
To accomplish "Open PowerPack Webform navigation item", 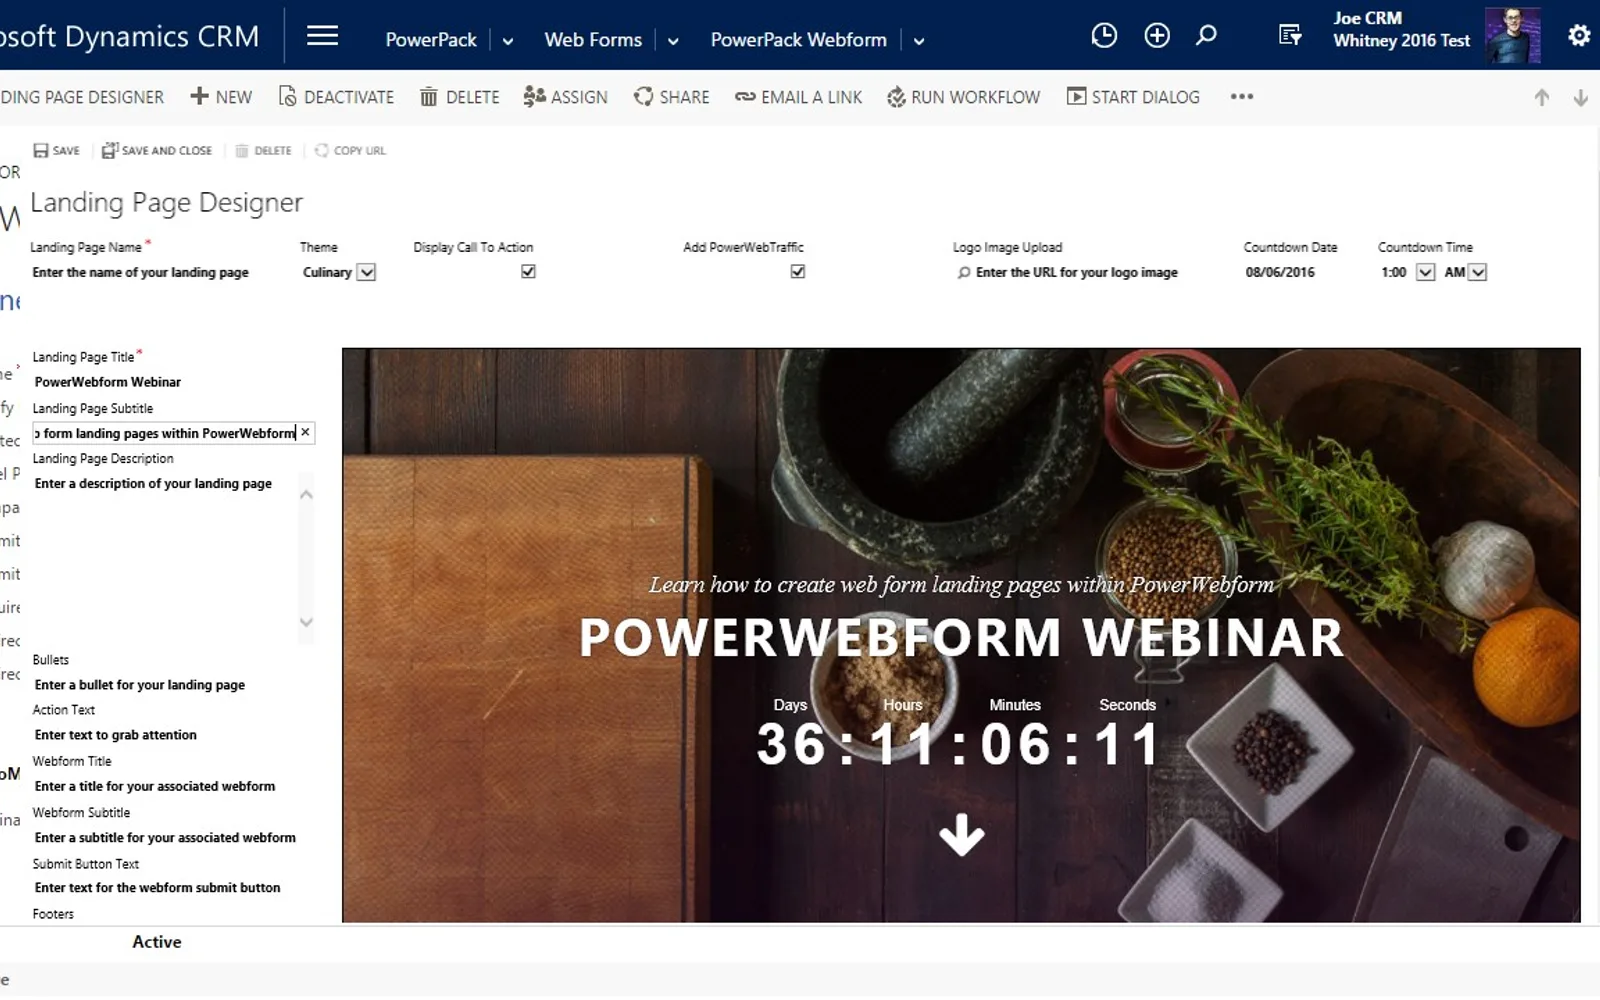I will pos(798,40).
